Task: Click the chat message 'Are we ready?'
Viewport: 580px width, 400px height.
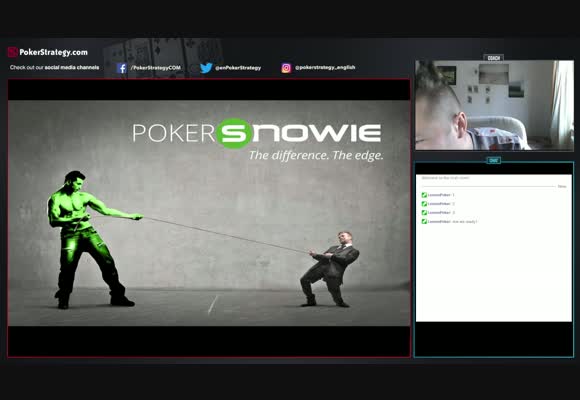Action: (x=465, y=221)
